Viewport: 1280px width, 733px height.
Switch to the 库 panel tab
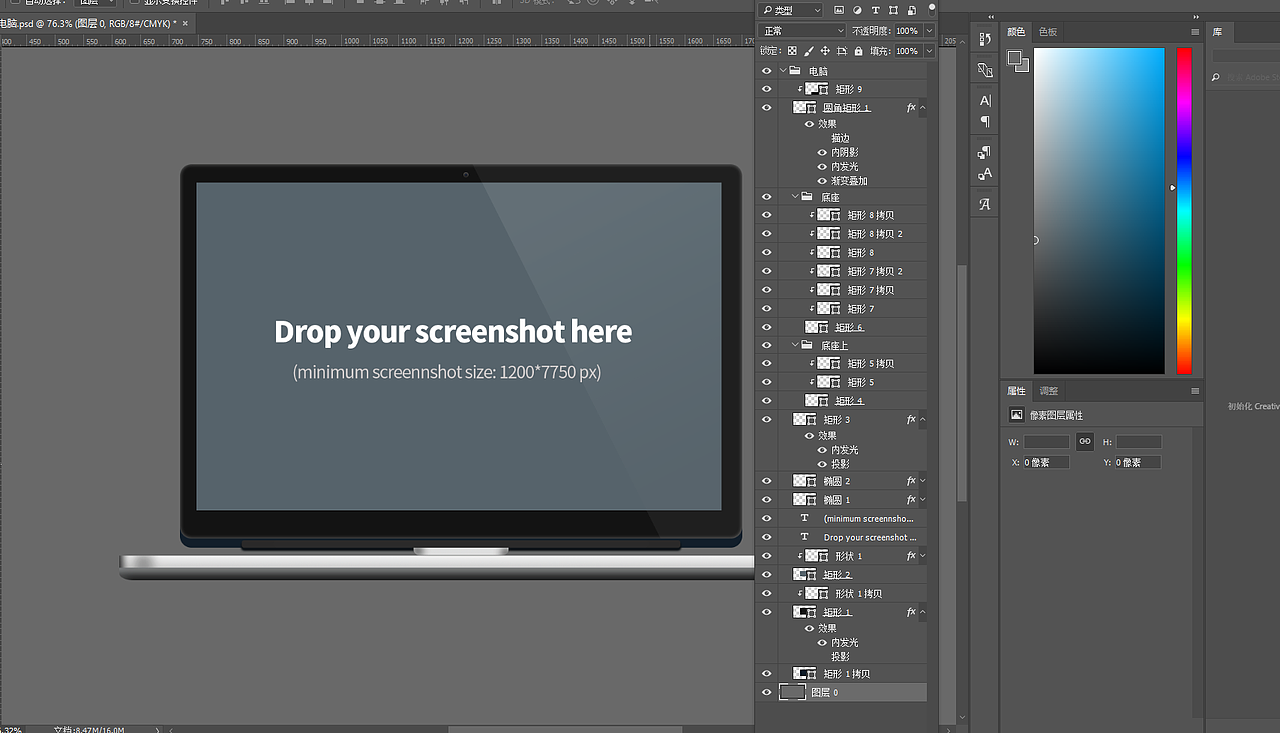point(1218,32)
